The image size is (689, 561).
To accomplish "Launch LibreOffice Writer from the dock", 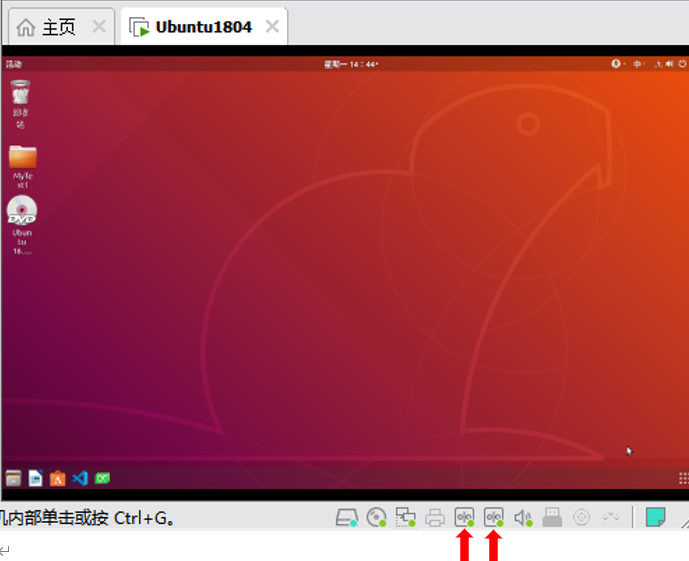I will tap(36, 478).
